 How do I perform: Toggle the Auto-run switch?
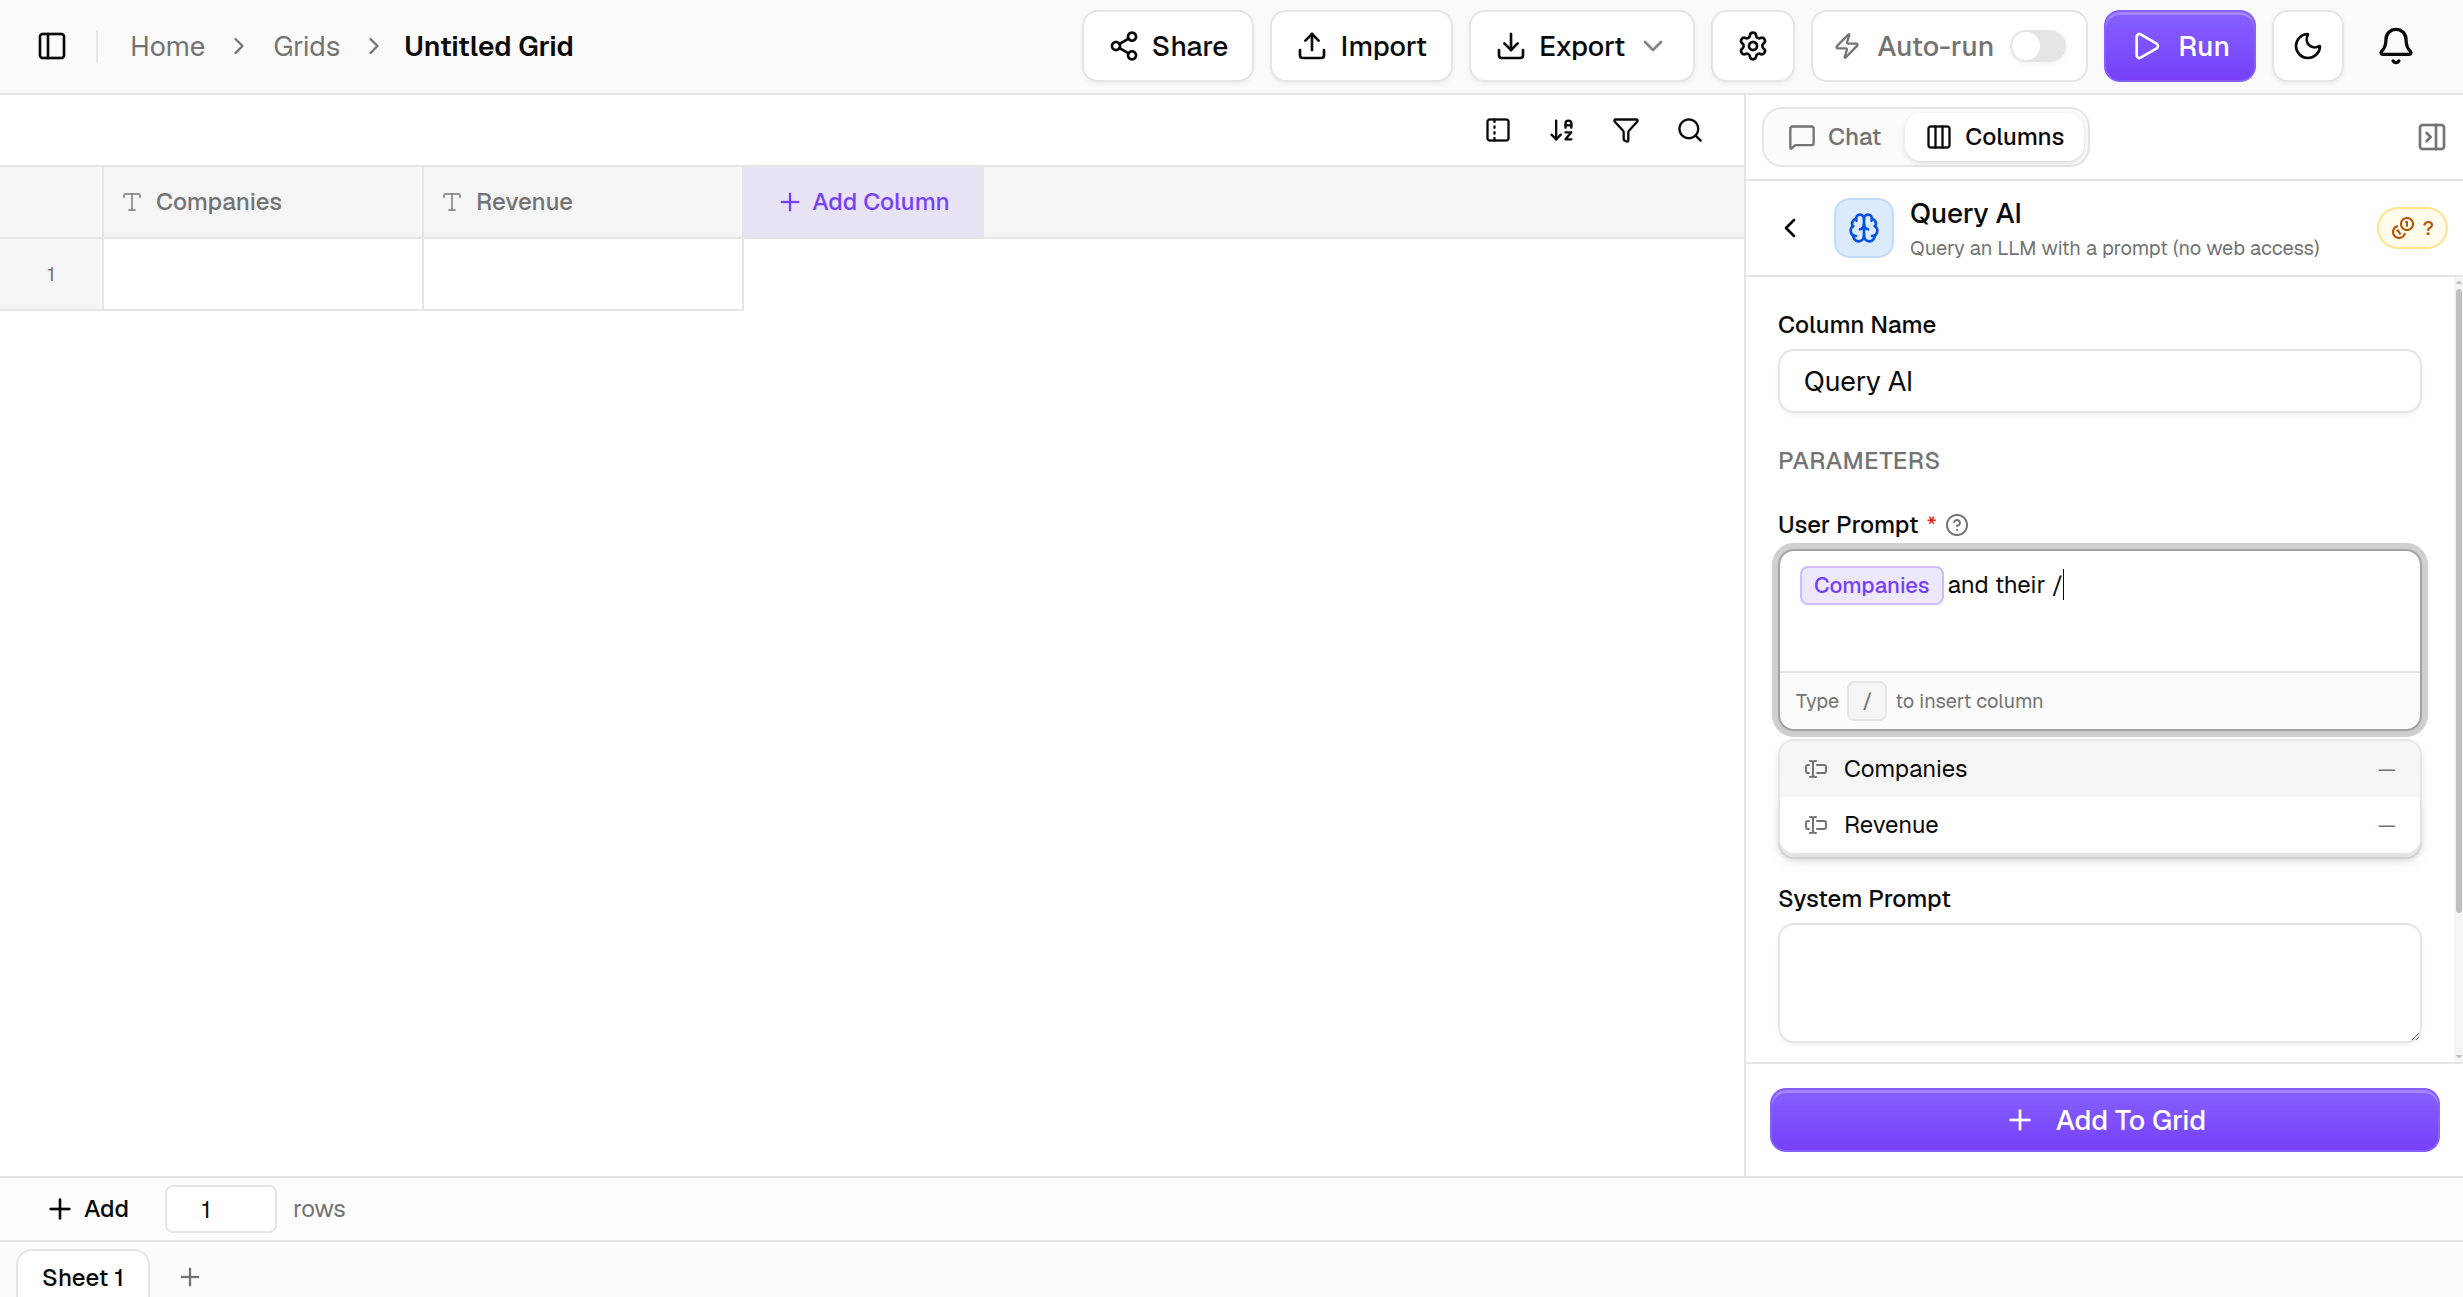pos(2036,46)
